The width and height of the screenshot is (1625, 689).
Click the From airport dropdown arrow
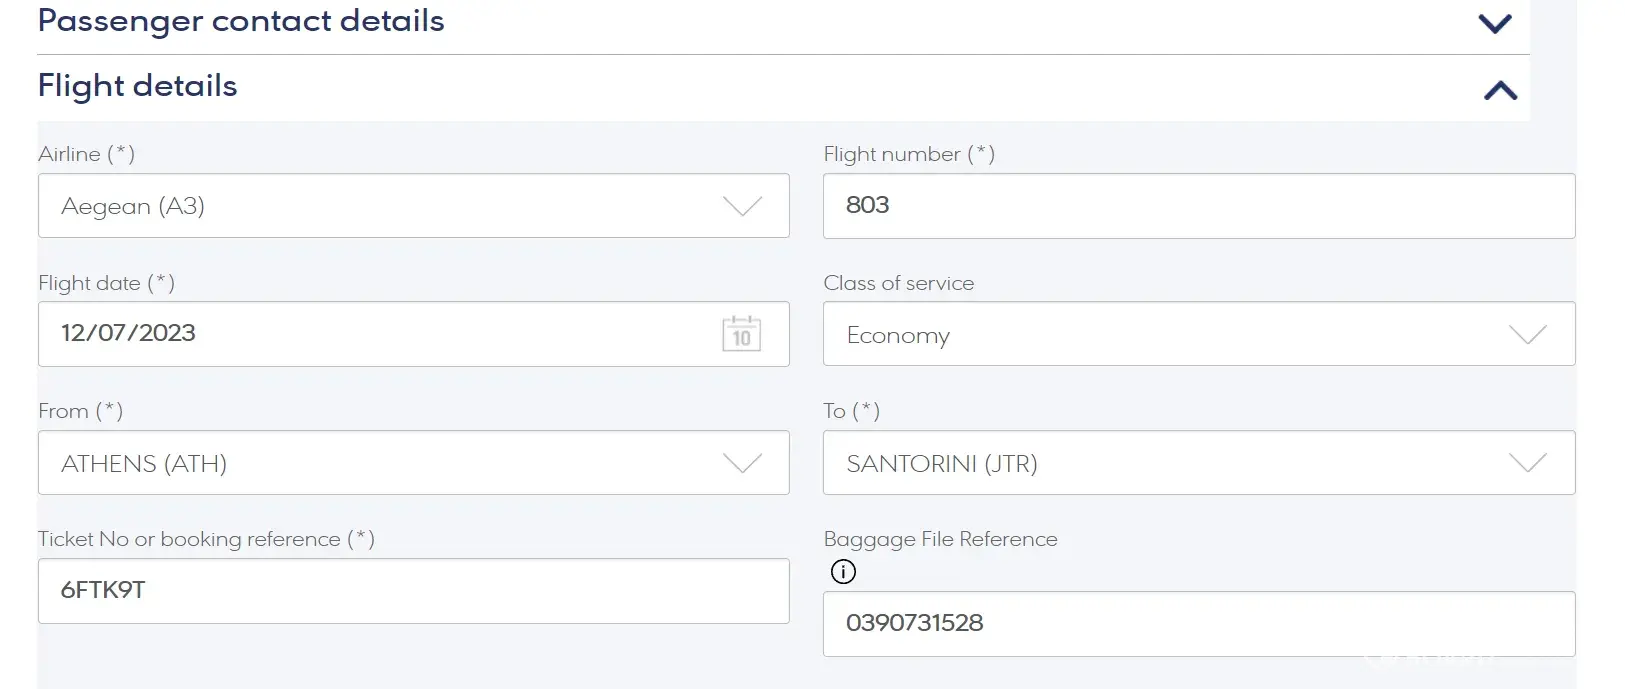(x=742, y=463)
